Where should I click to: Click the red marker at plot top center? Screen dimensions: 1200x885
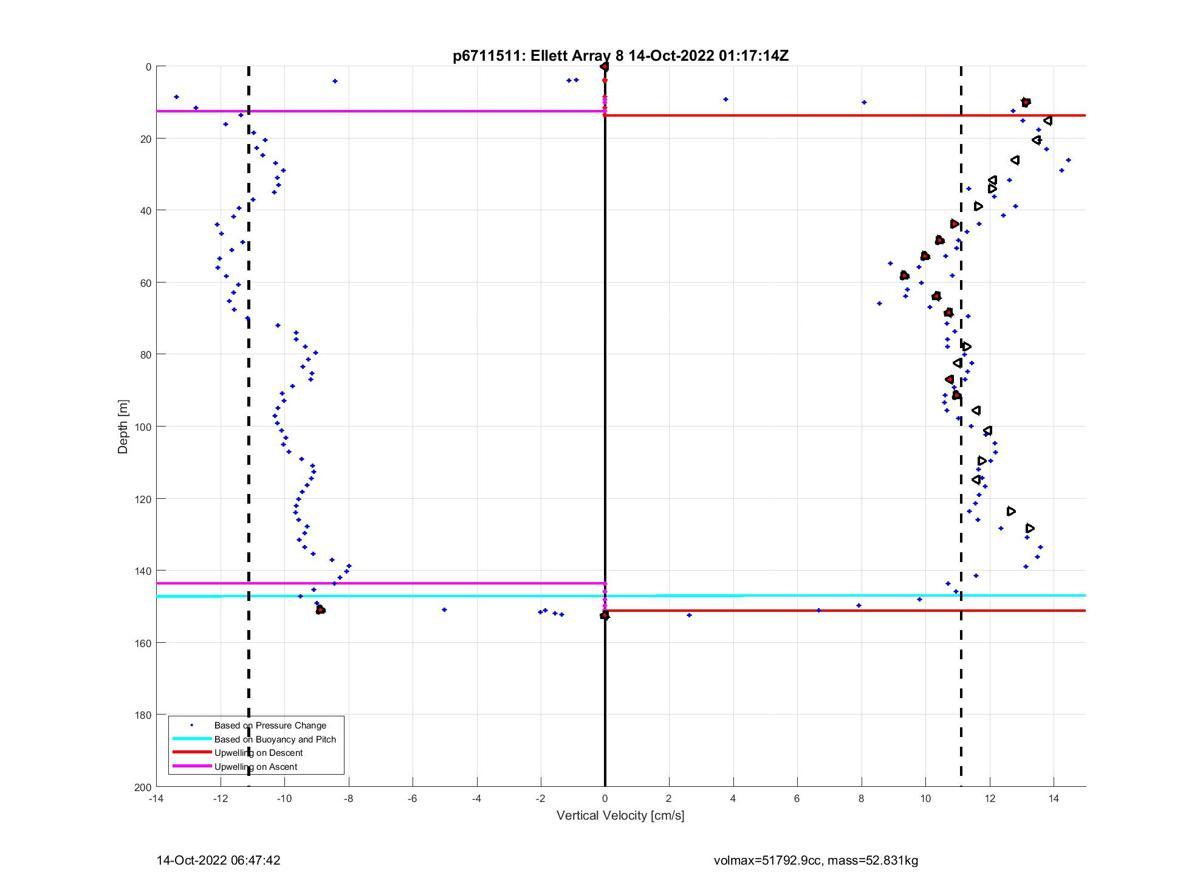pyautogui.click(x=605, y=67)
